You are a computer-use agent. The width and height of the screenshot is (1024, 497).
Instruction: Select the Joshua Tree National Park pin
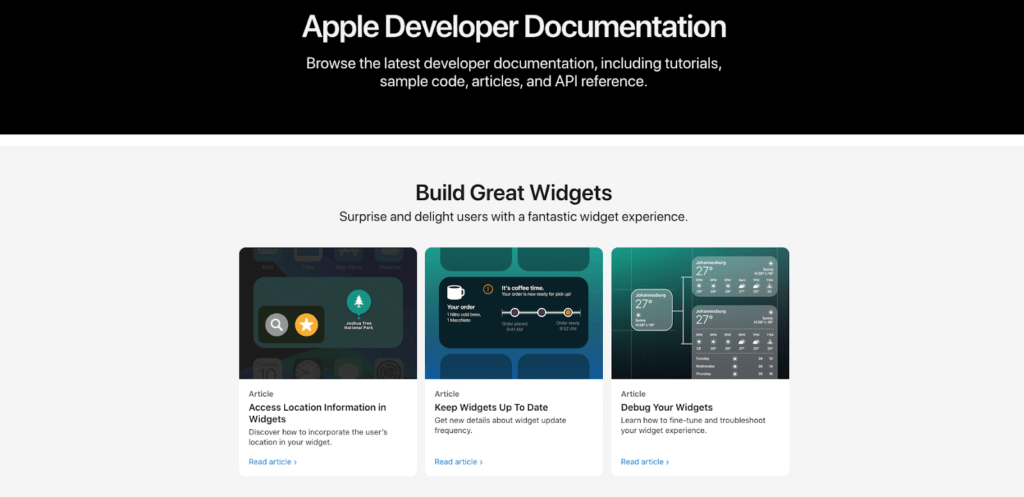tap(358, 301)
